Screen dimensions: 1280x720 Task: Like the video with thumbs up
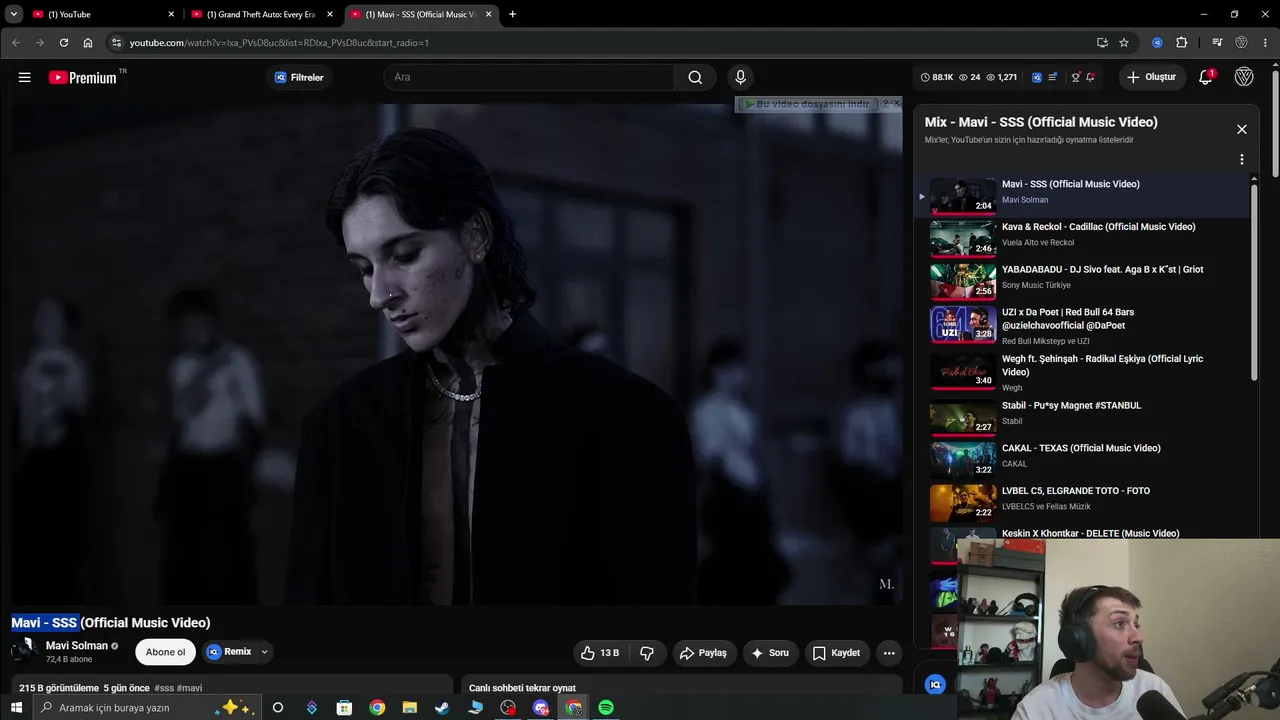point(599,653)
